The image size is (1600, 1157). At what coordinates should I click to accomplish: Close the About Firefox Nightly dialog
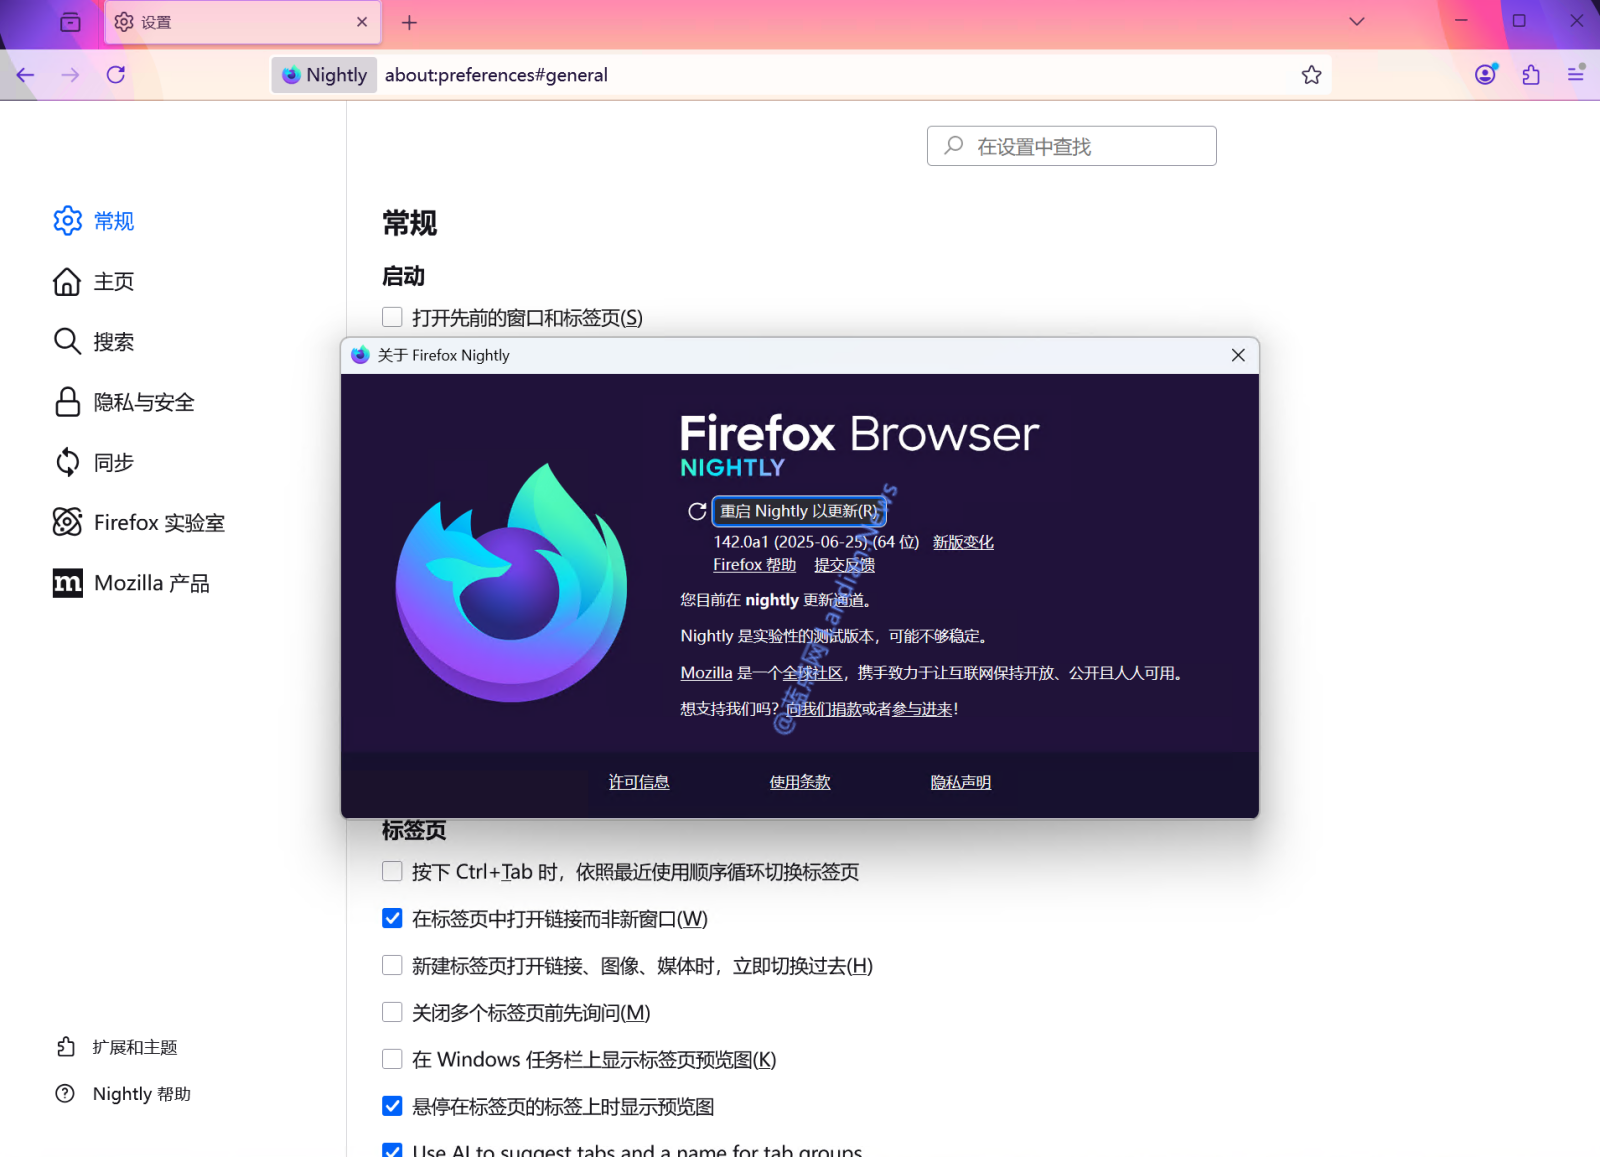(x=1238, y=355)
